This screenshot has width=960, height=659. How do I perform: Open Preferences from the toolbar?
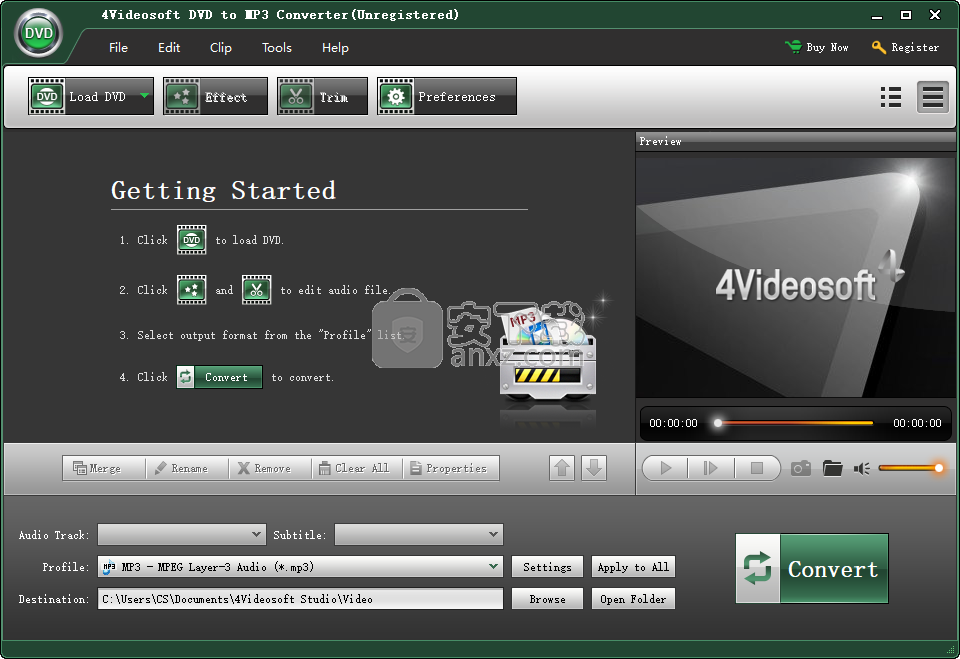click(447, 96)
